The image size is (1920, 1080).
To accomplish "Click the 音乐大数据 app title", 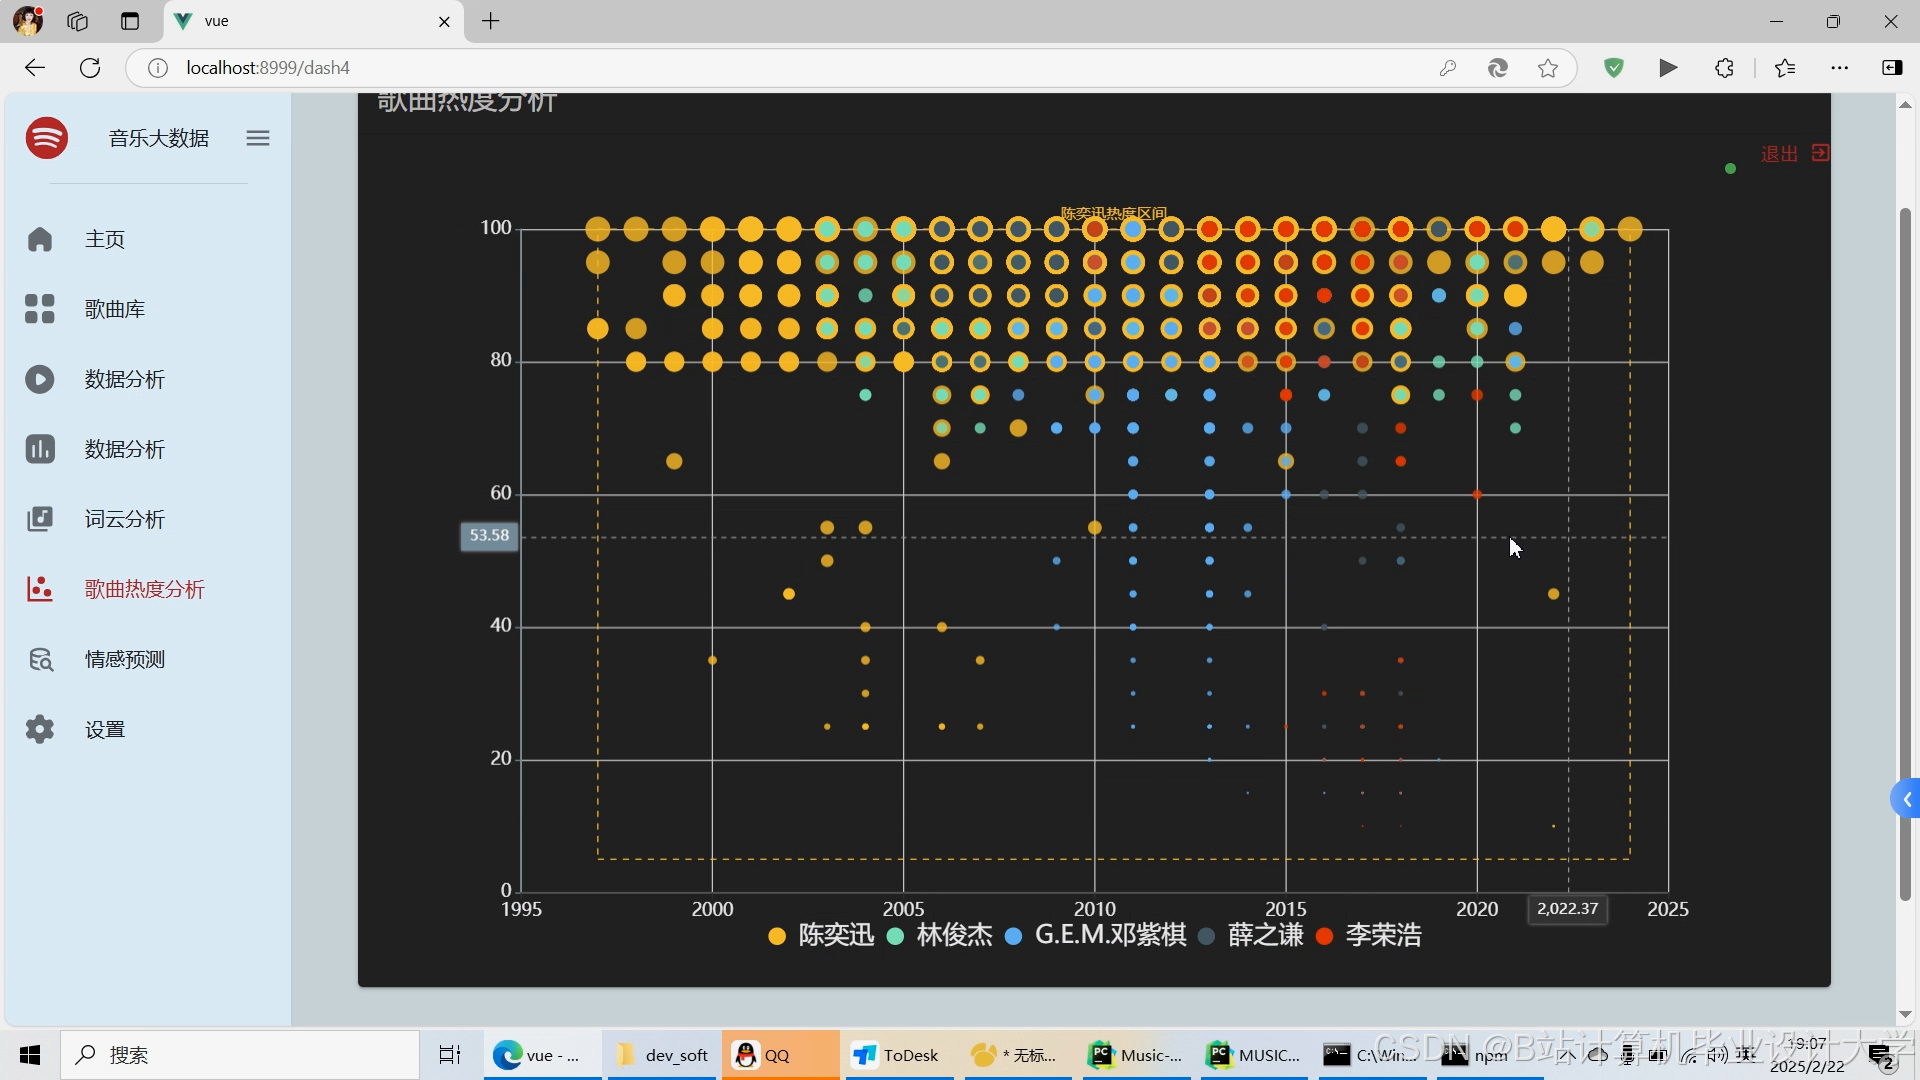I will 159,138.
